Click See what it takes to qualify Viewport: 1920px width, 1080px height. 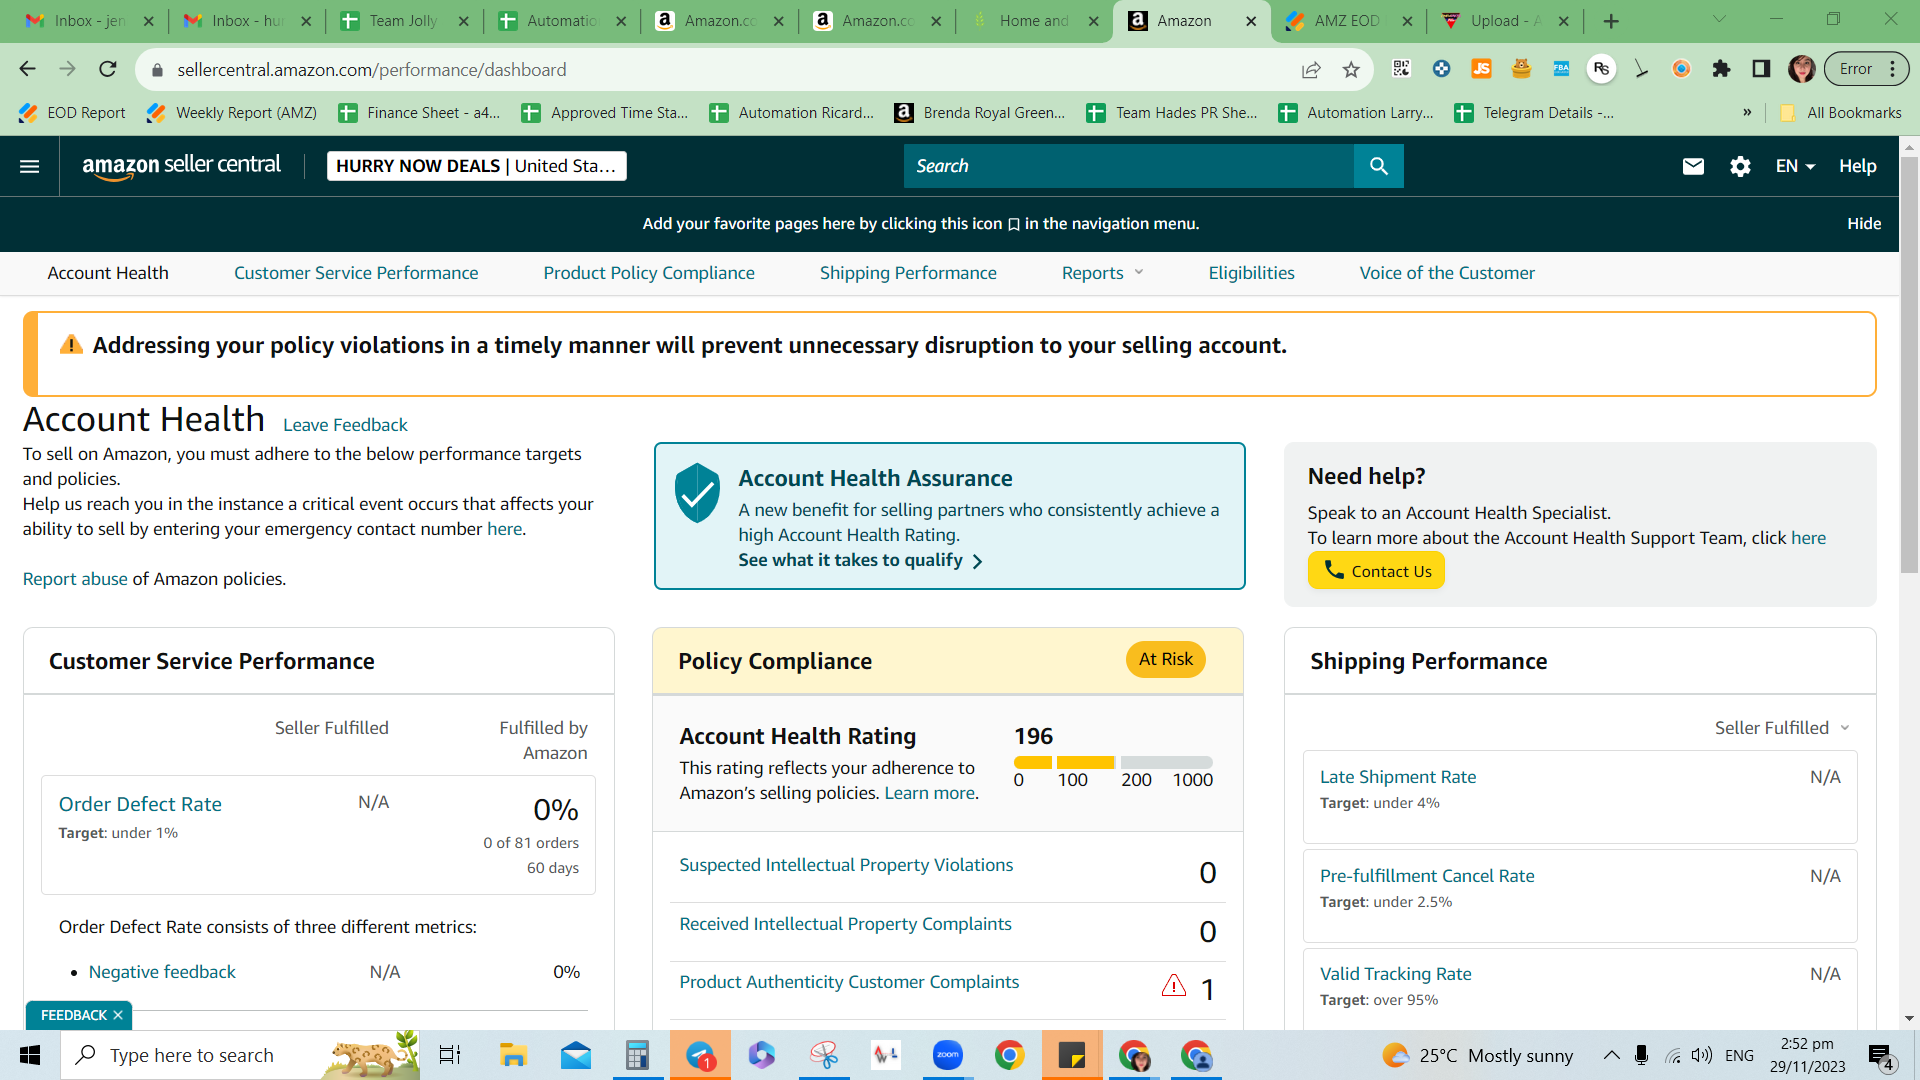coord(860,561)
